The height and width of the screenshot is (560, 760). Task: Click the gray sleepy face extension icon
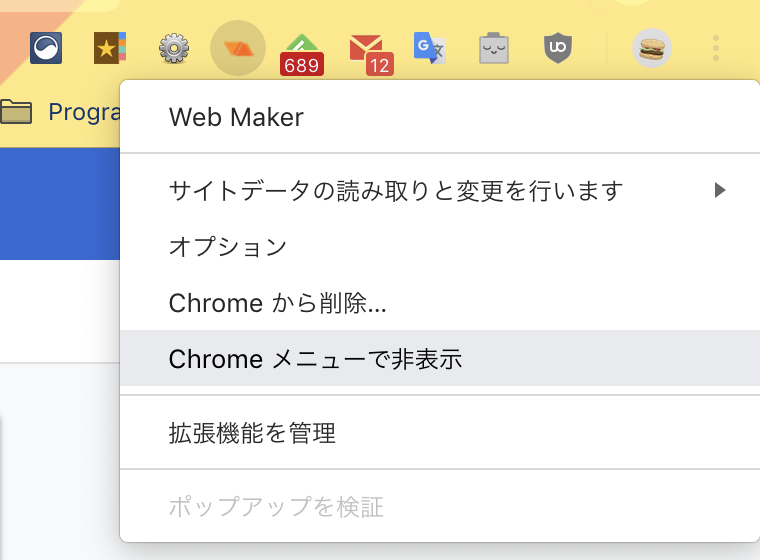[494, 48]
